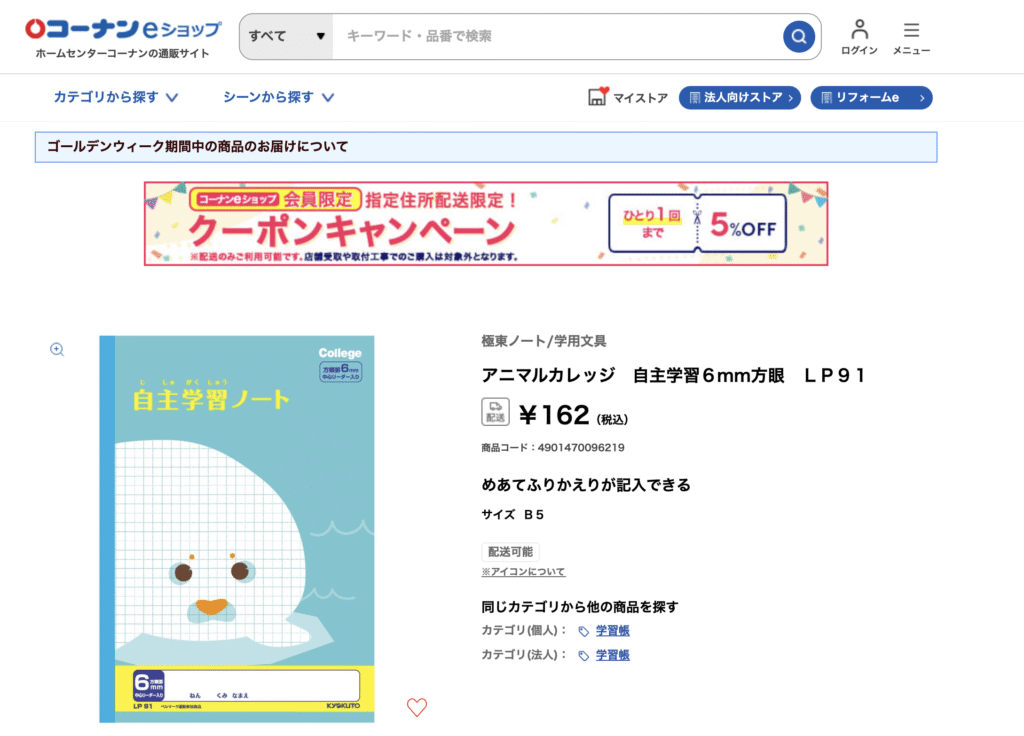Open the メニュー hamburger menu
This screenshot has width=1024, height=736.
[911, 37]
